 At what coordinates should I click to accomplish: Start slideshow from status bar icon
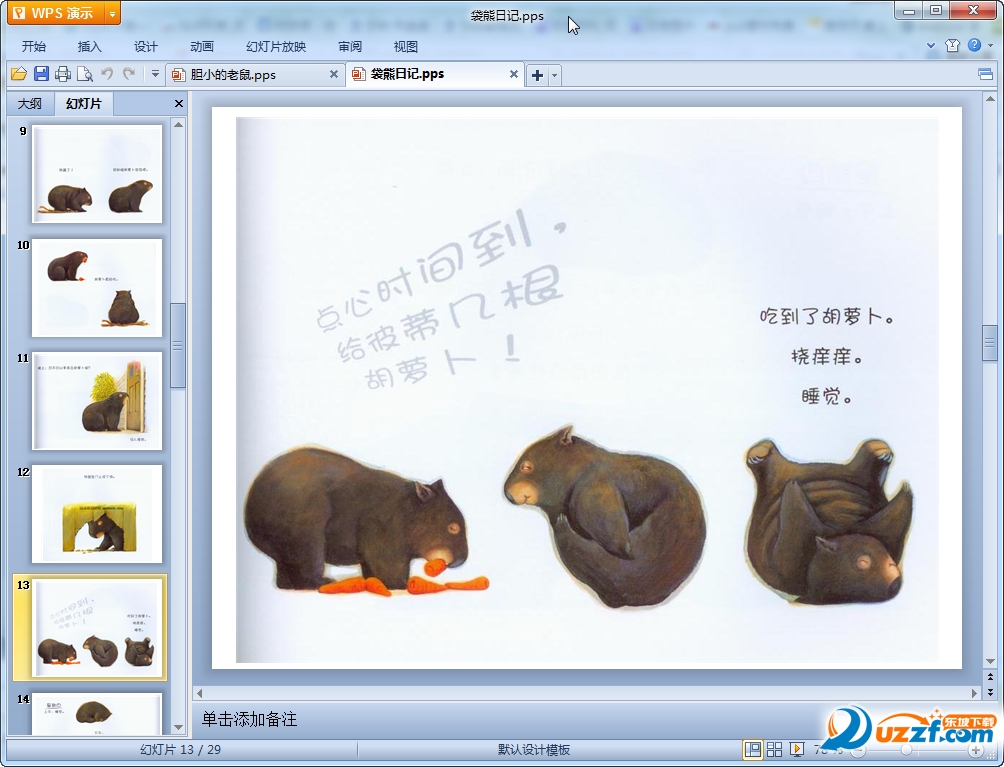[797, 749]
